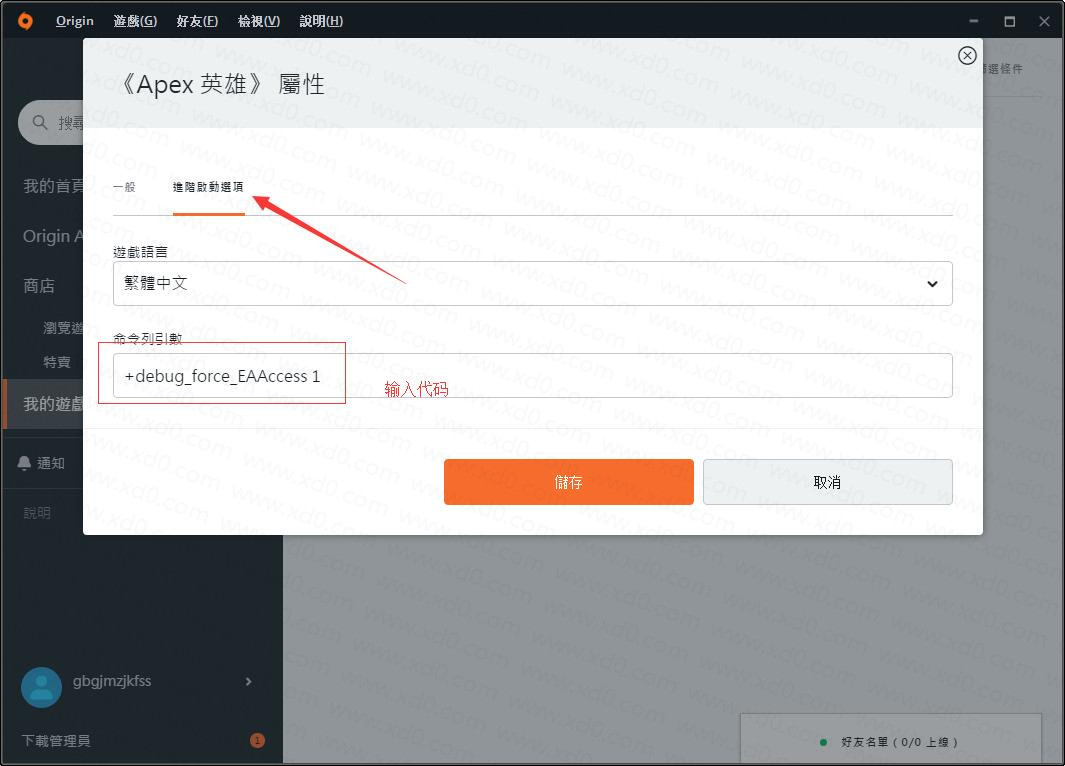Click the command line arguments field
Screen dimensions: 1065x766
click(532, 376)
